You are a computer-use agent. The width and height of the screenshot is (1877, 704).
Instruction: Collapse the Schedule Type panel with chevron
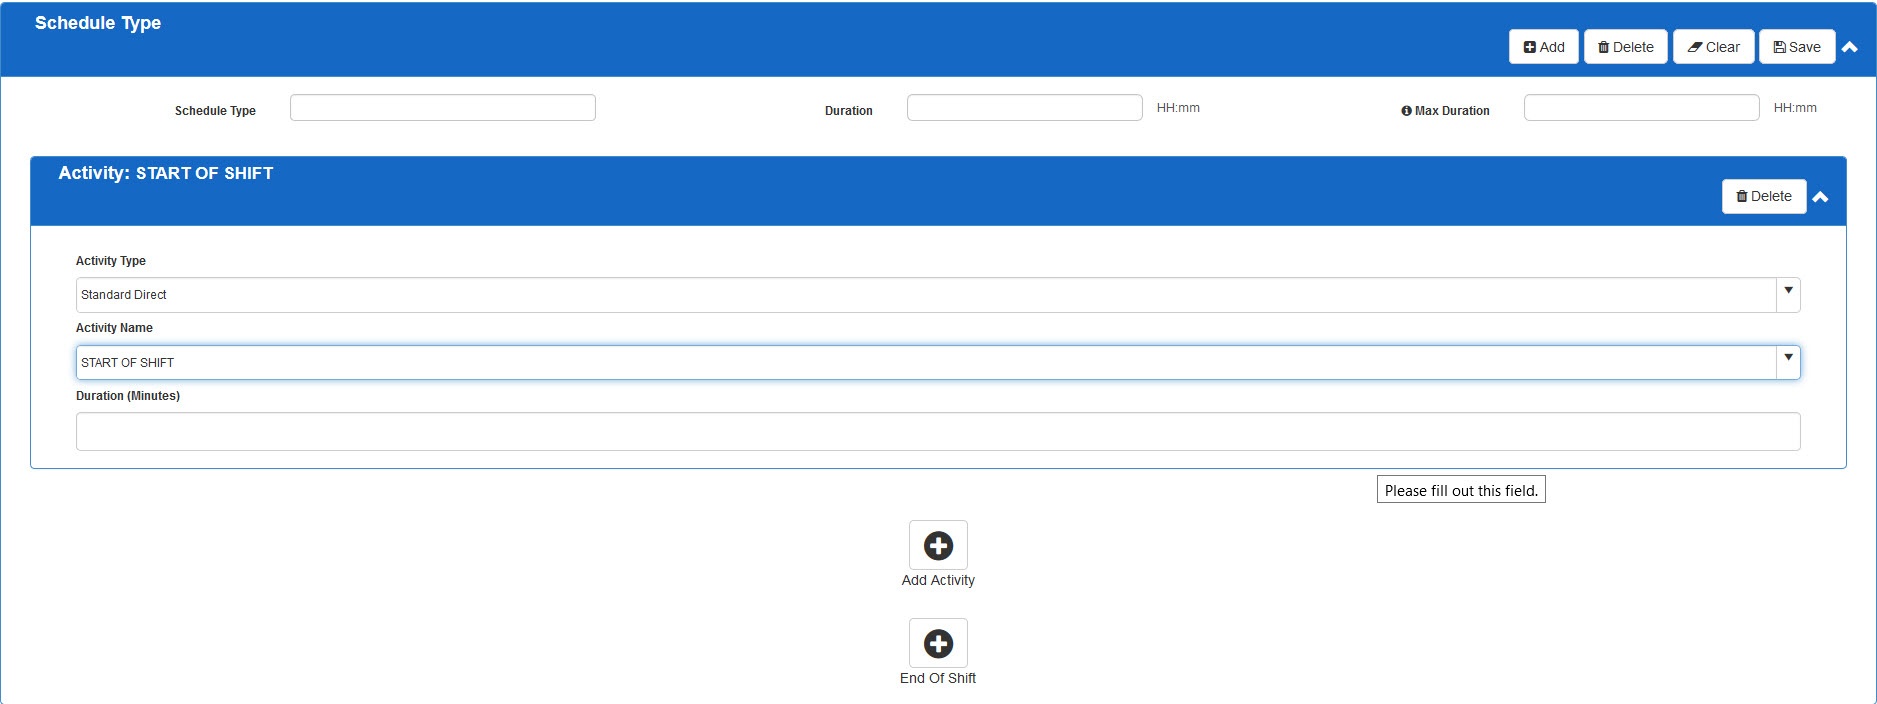[x=1850, y=47]
